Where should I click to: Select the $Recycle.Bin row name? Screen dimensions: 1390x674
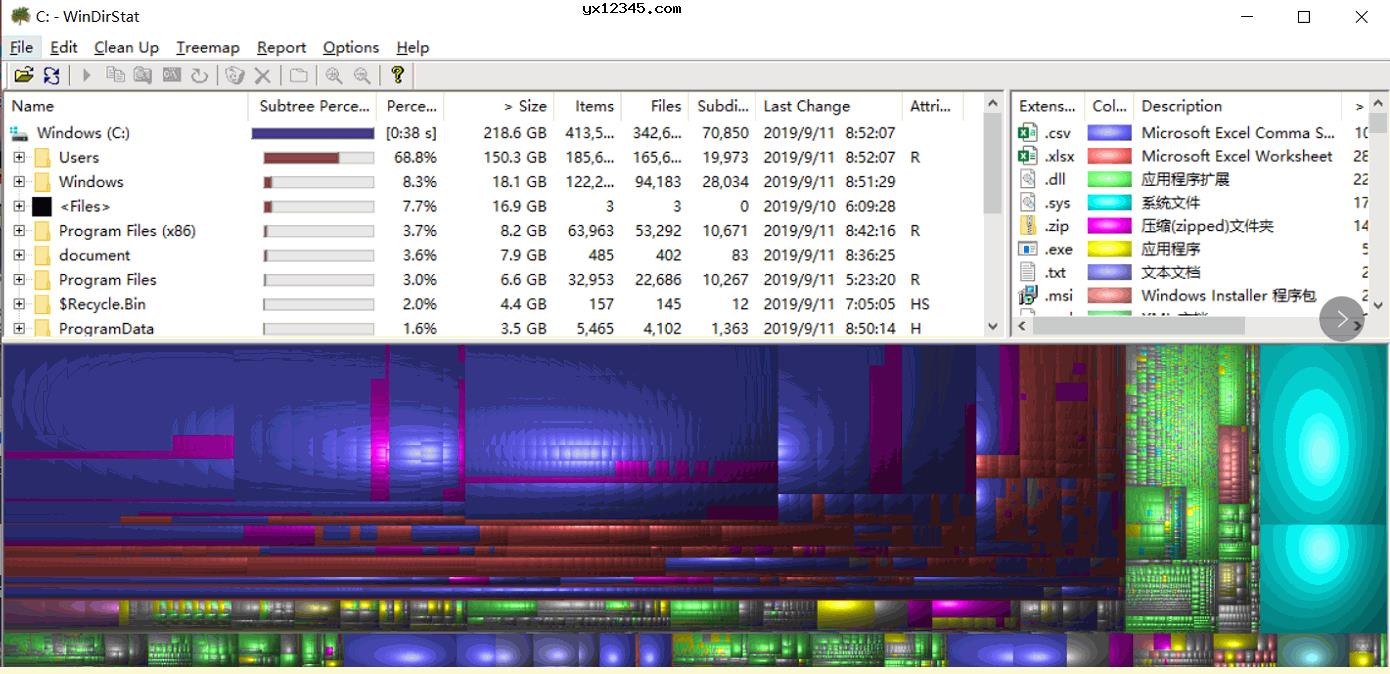102,304
